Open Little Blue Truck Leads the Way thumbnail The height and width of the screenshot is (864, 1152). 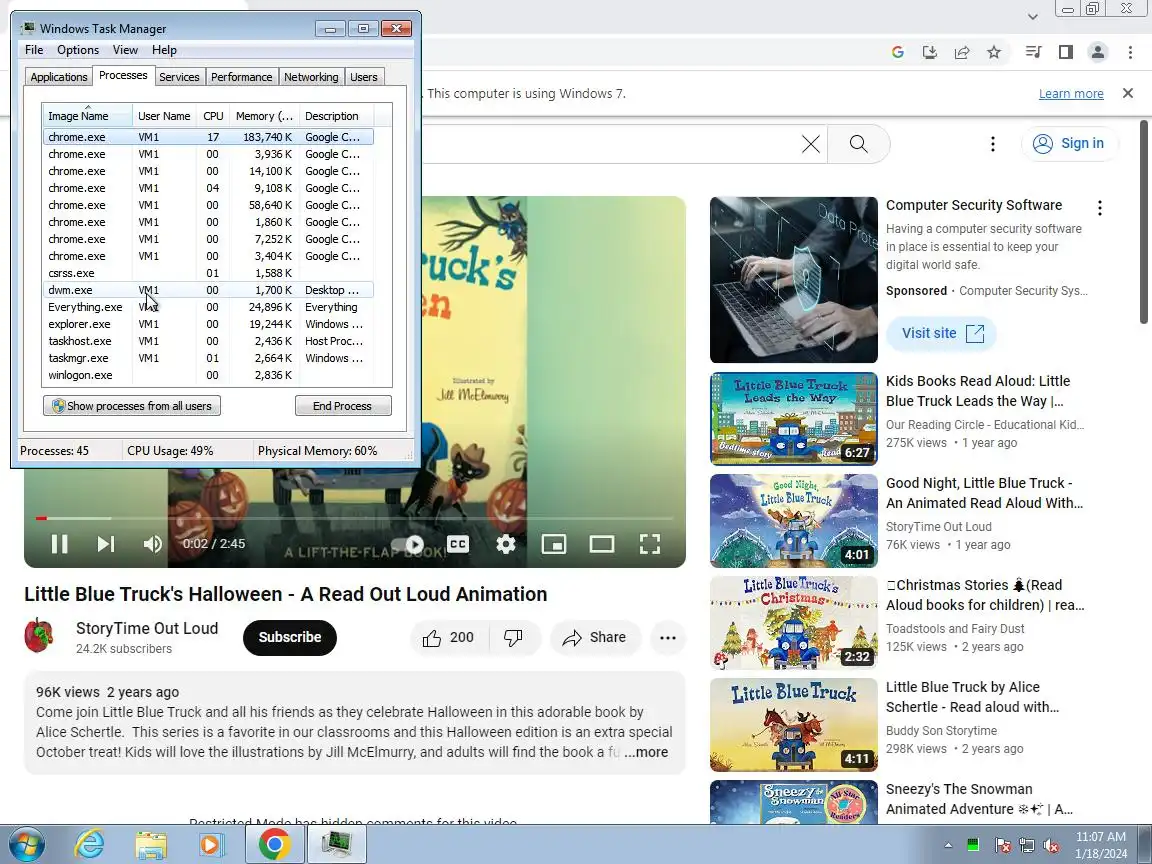tap(793, 419)
